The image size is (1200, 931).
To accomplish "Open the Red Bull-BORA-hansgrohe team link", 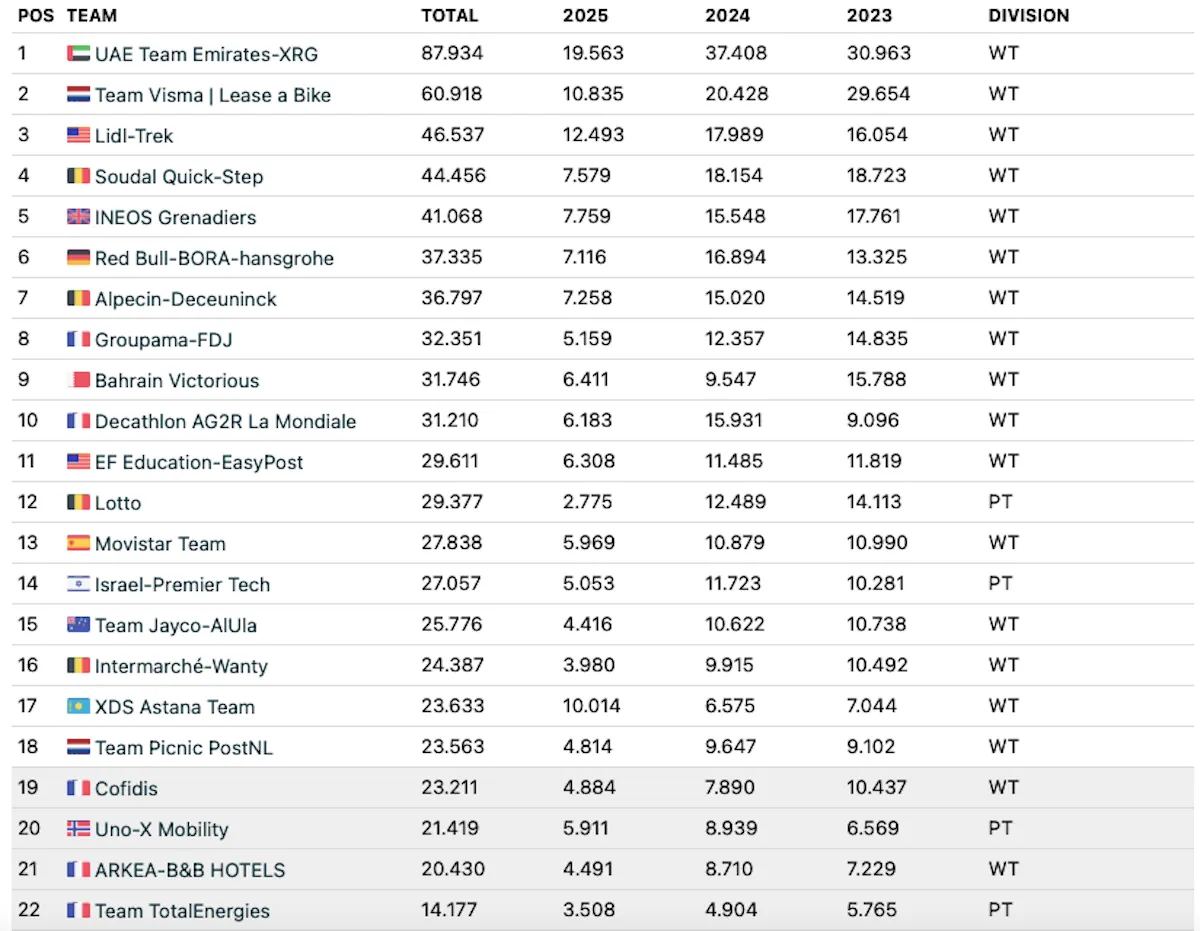I will 214,258.
